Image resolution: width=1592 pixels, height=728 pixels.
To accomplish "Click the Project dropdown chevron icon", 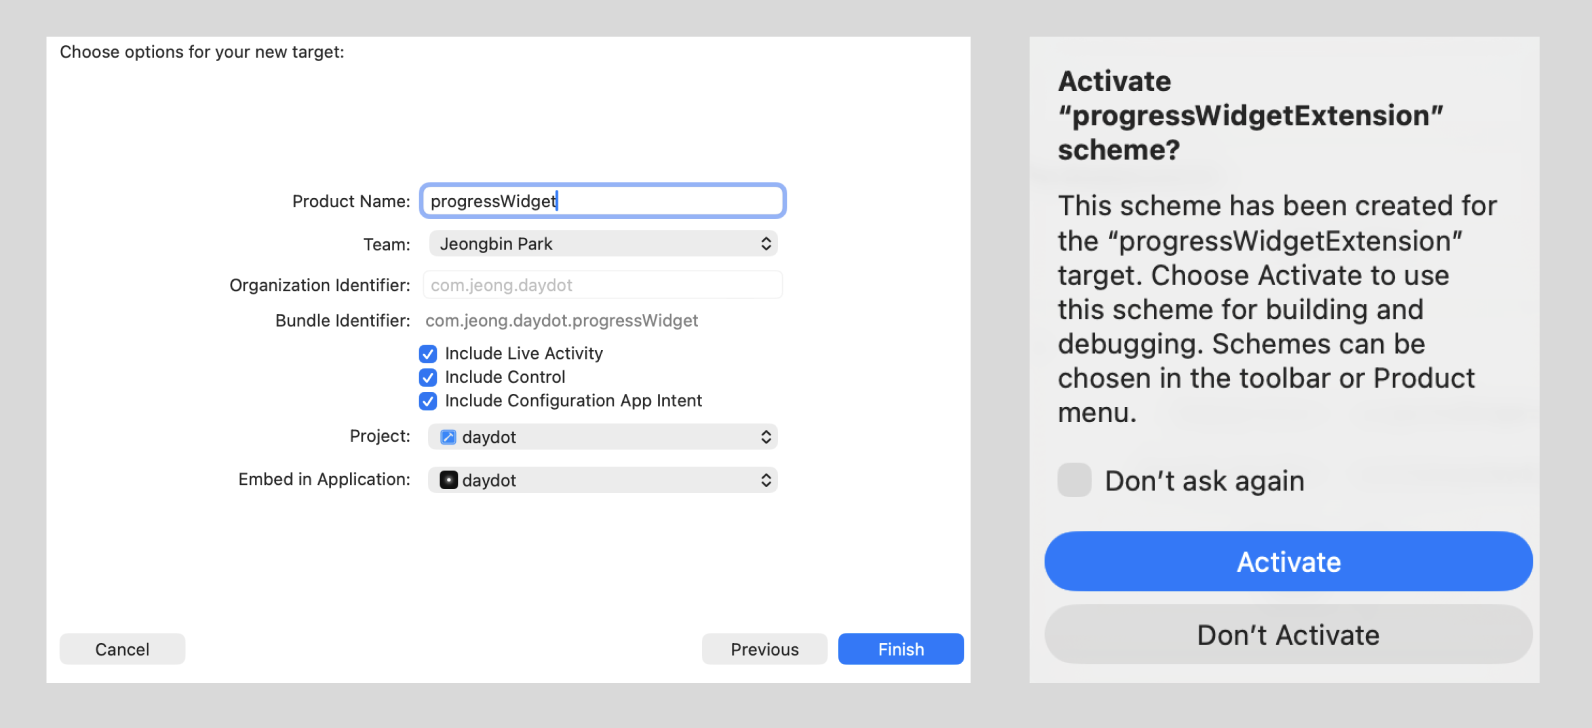I will point(766,436).
